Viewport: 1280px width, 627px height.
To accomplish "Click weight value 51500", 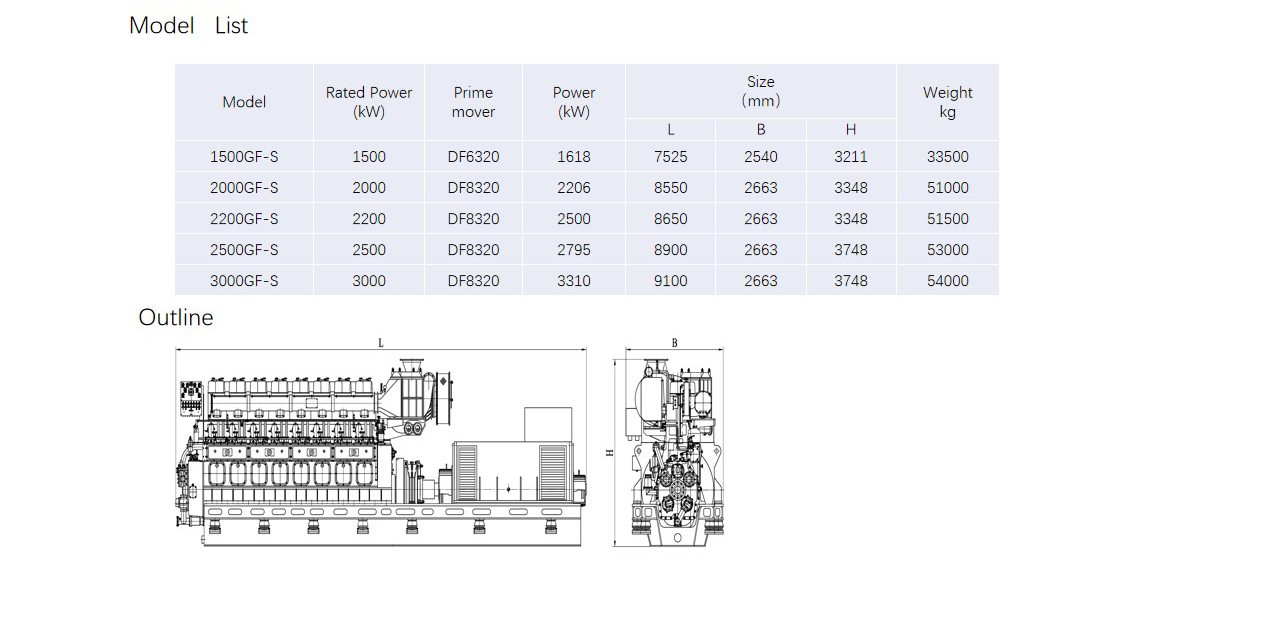I will pyautogui.click(x=948, y=218).
